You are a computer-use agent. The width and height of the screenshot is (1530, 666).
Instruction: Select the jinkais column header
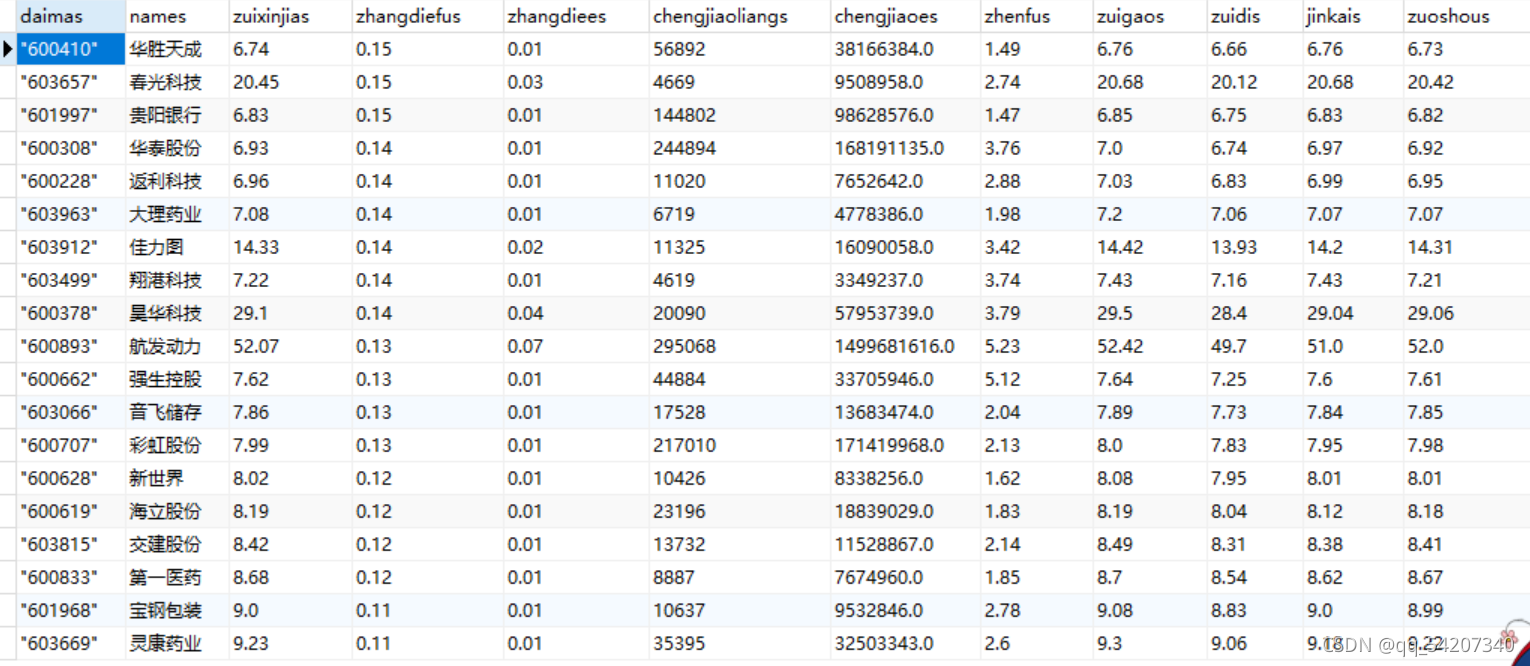pyautogui.click(x=1353, y=16)
